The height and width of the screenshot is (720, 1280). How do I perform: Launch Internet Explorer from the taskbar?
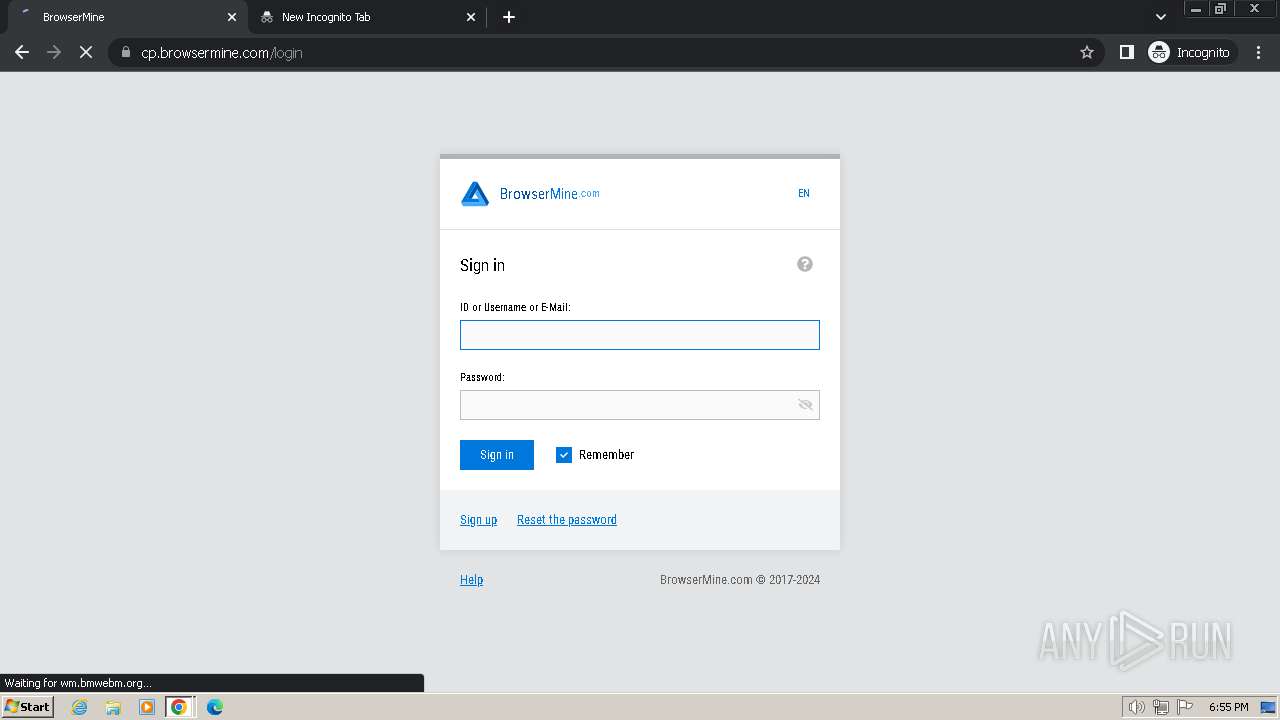tap(79, 707)
